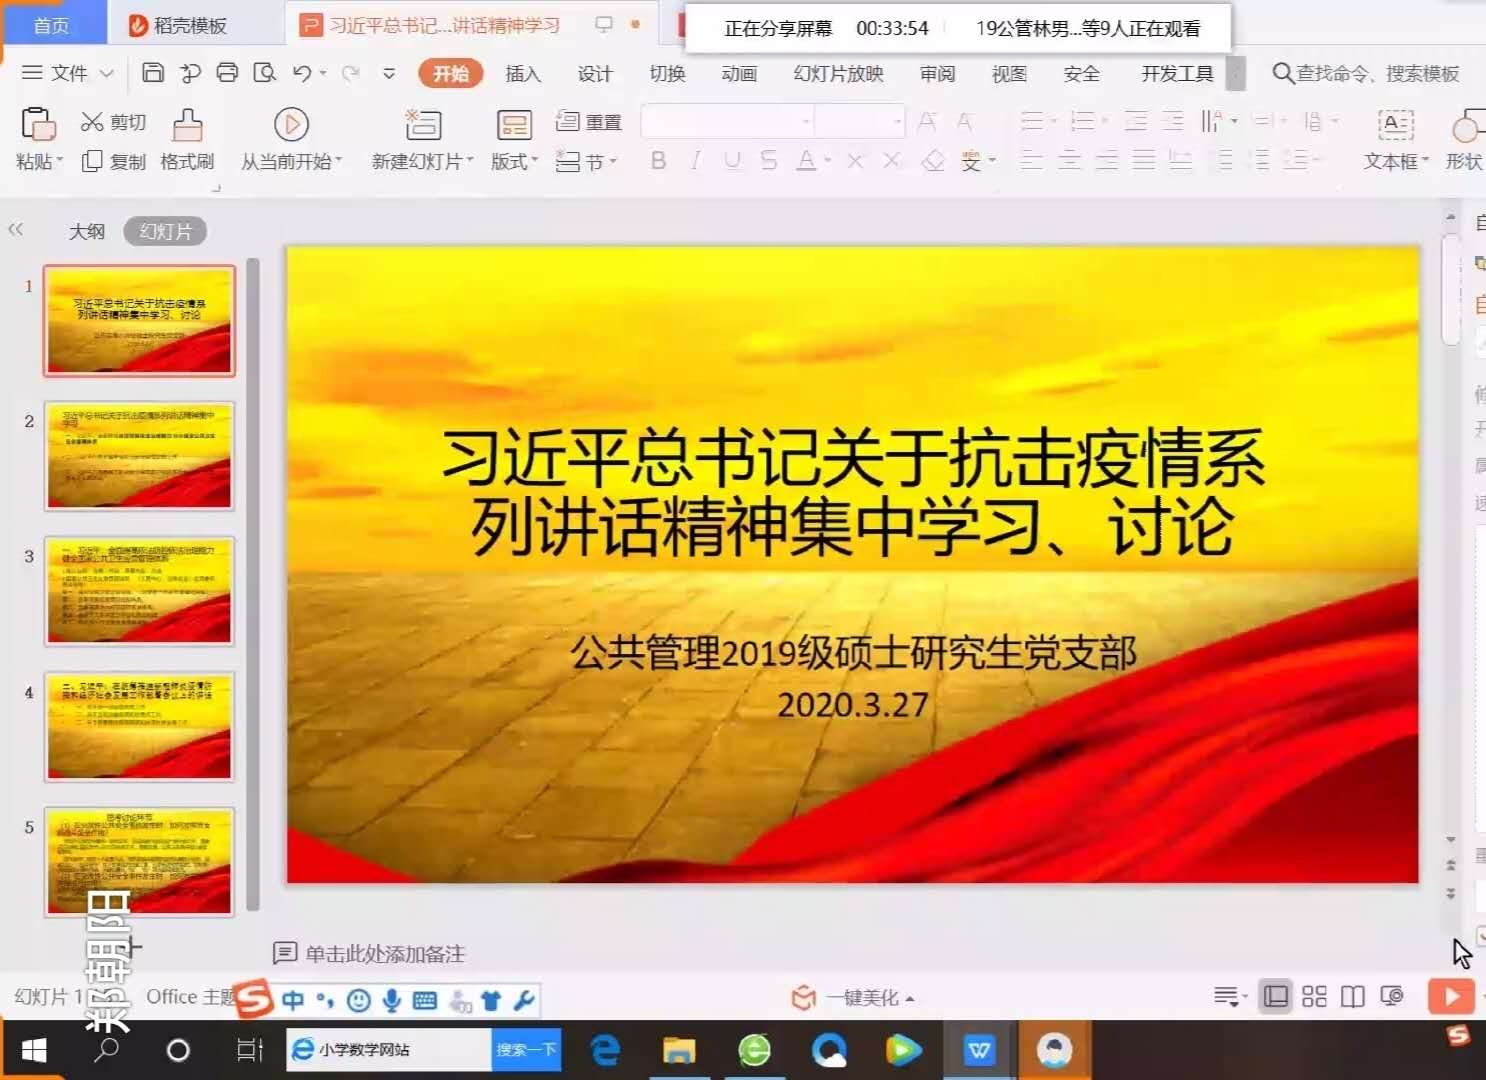Viewport: 1486px width, 1080px height.
Task: Switch panel to Outline (大纲) view
Action: click(x=87, y=232)
